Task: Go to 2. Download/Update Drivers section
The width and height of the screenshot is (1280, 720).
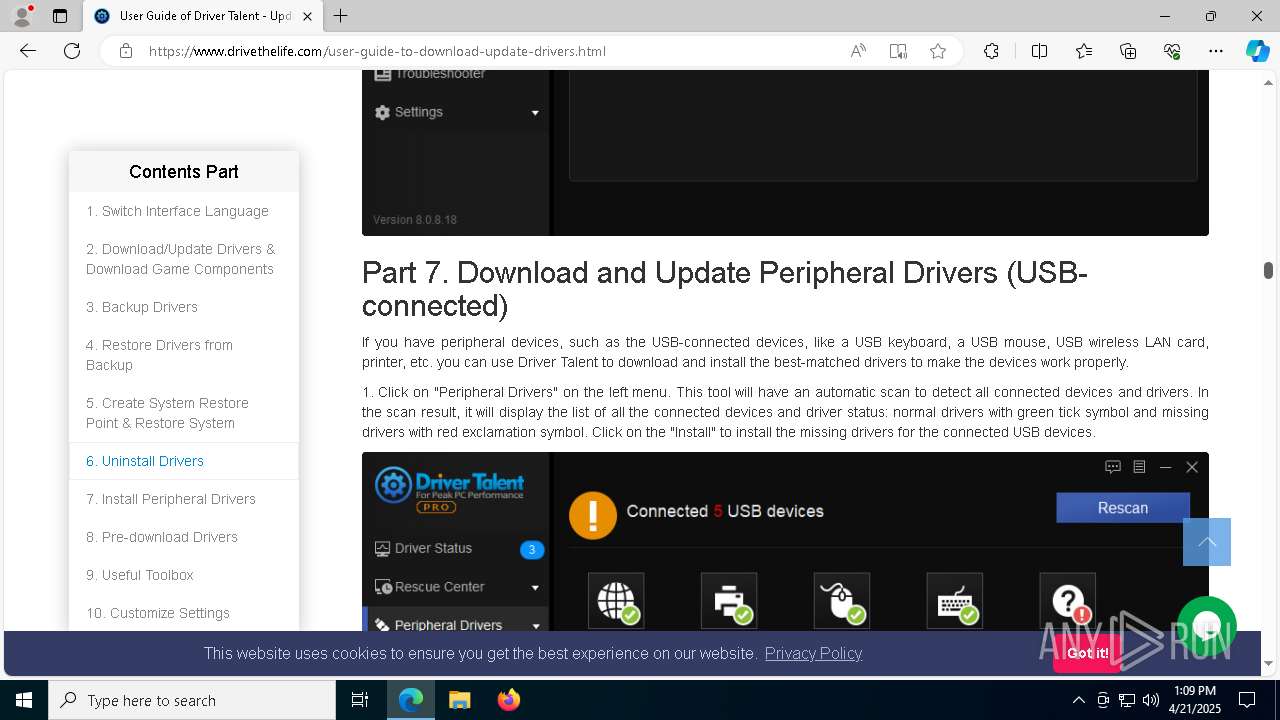Action: (180, 259)
